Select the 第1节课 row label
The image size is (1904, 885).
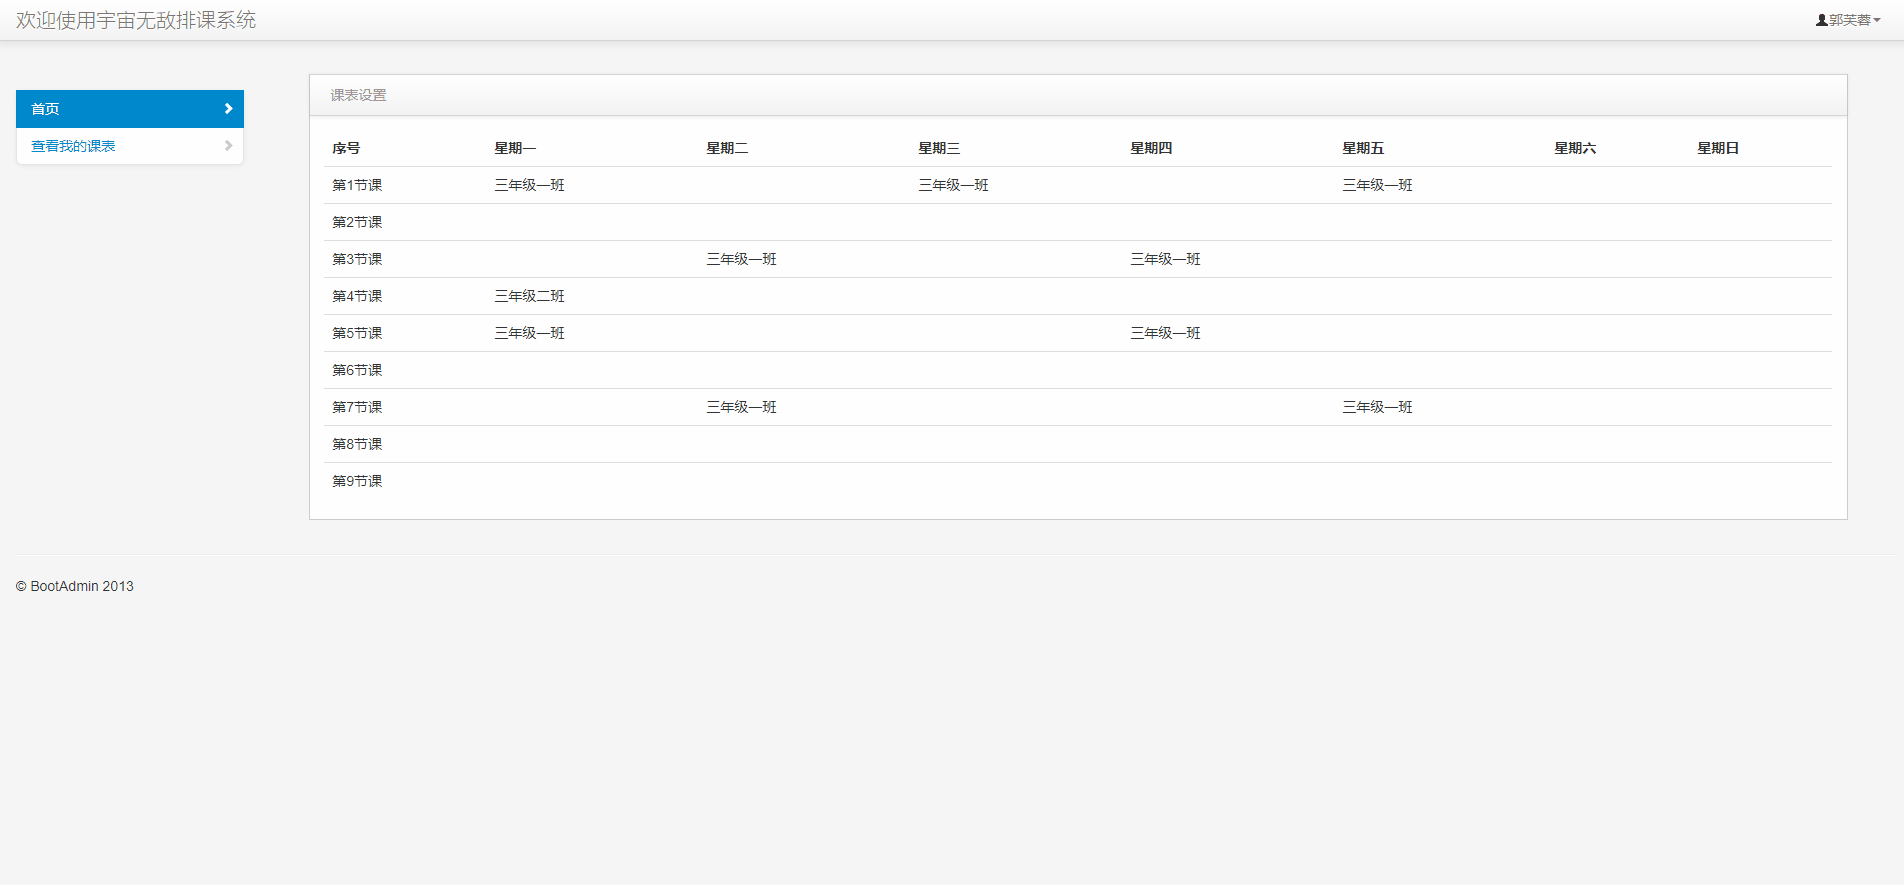point(357,185)
